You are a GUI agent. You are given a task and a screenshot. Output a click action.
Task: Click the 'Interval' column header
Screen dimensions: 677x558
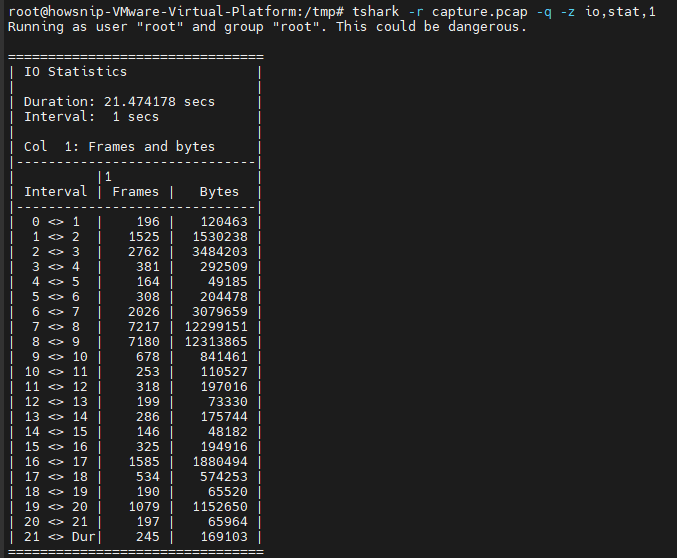click(56, 192)
